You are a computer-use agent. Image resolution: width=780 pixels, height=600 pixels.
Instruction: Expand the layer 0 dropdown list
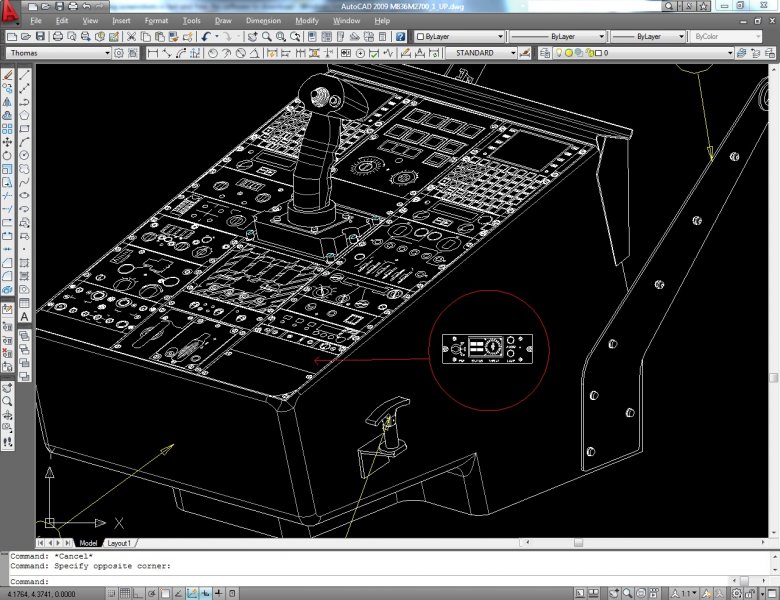pos(730,53)
